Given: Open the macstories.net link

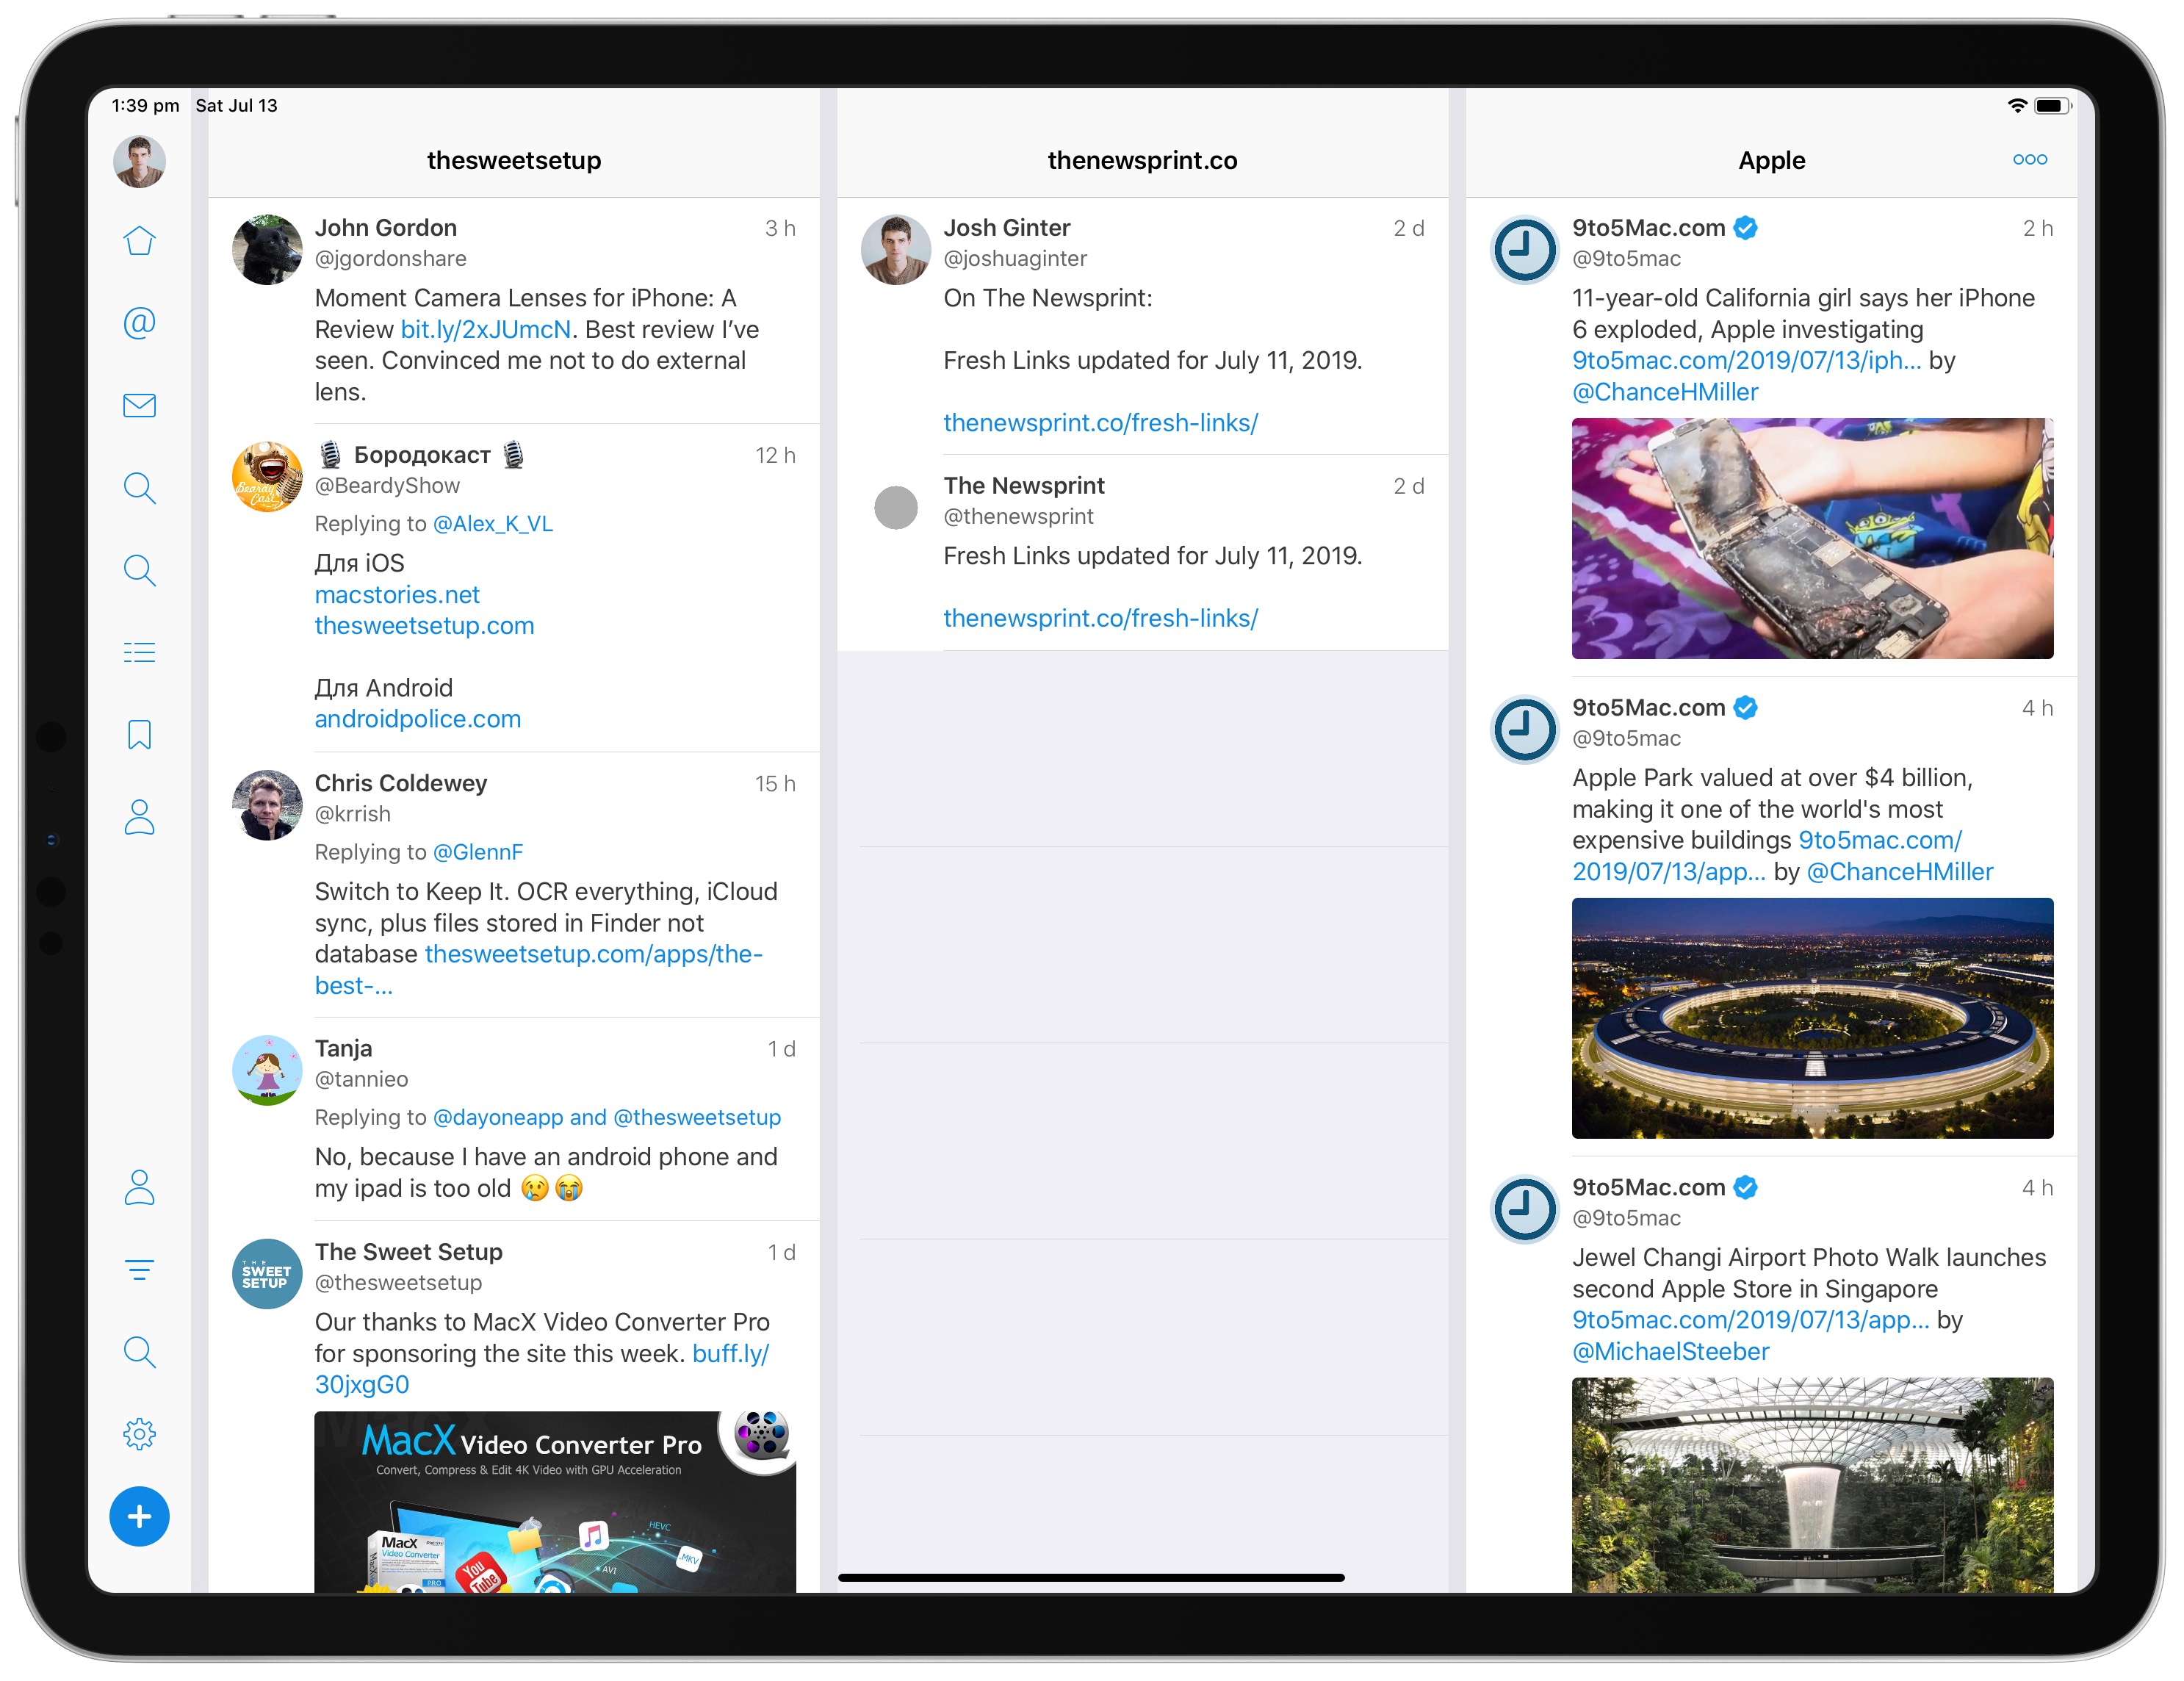Looking at the screenshot, I should click(x=397, y=595).
